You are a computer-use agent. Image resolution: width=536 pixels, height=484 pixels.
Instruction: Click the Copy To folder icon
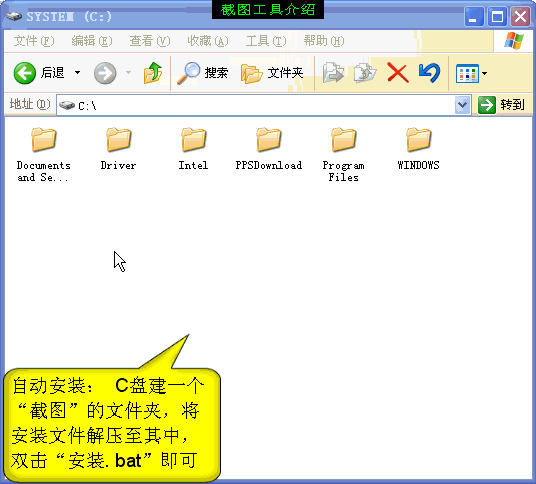[365, 72]
